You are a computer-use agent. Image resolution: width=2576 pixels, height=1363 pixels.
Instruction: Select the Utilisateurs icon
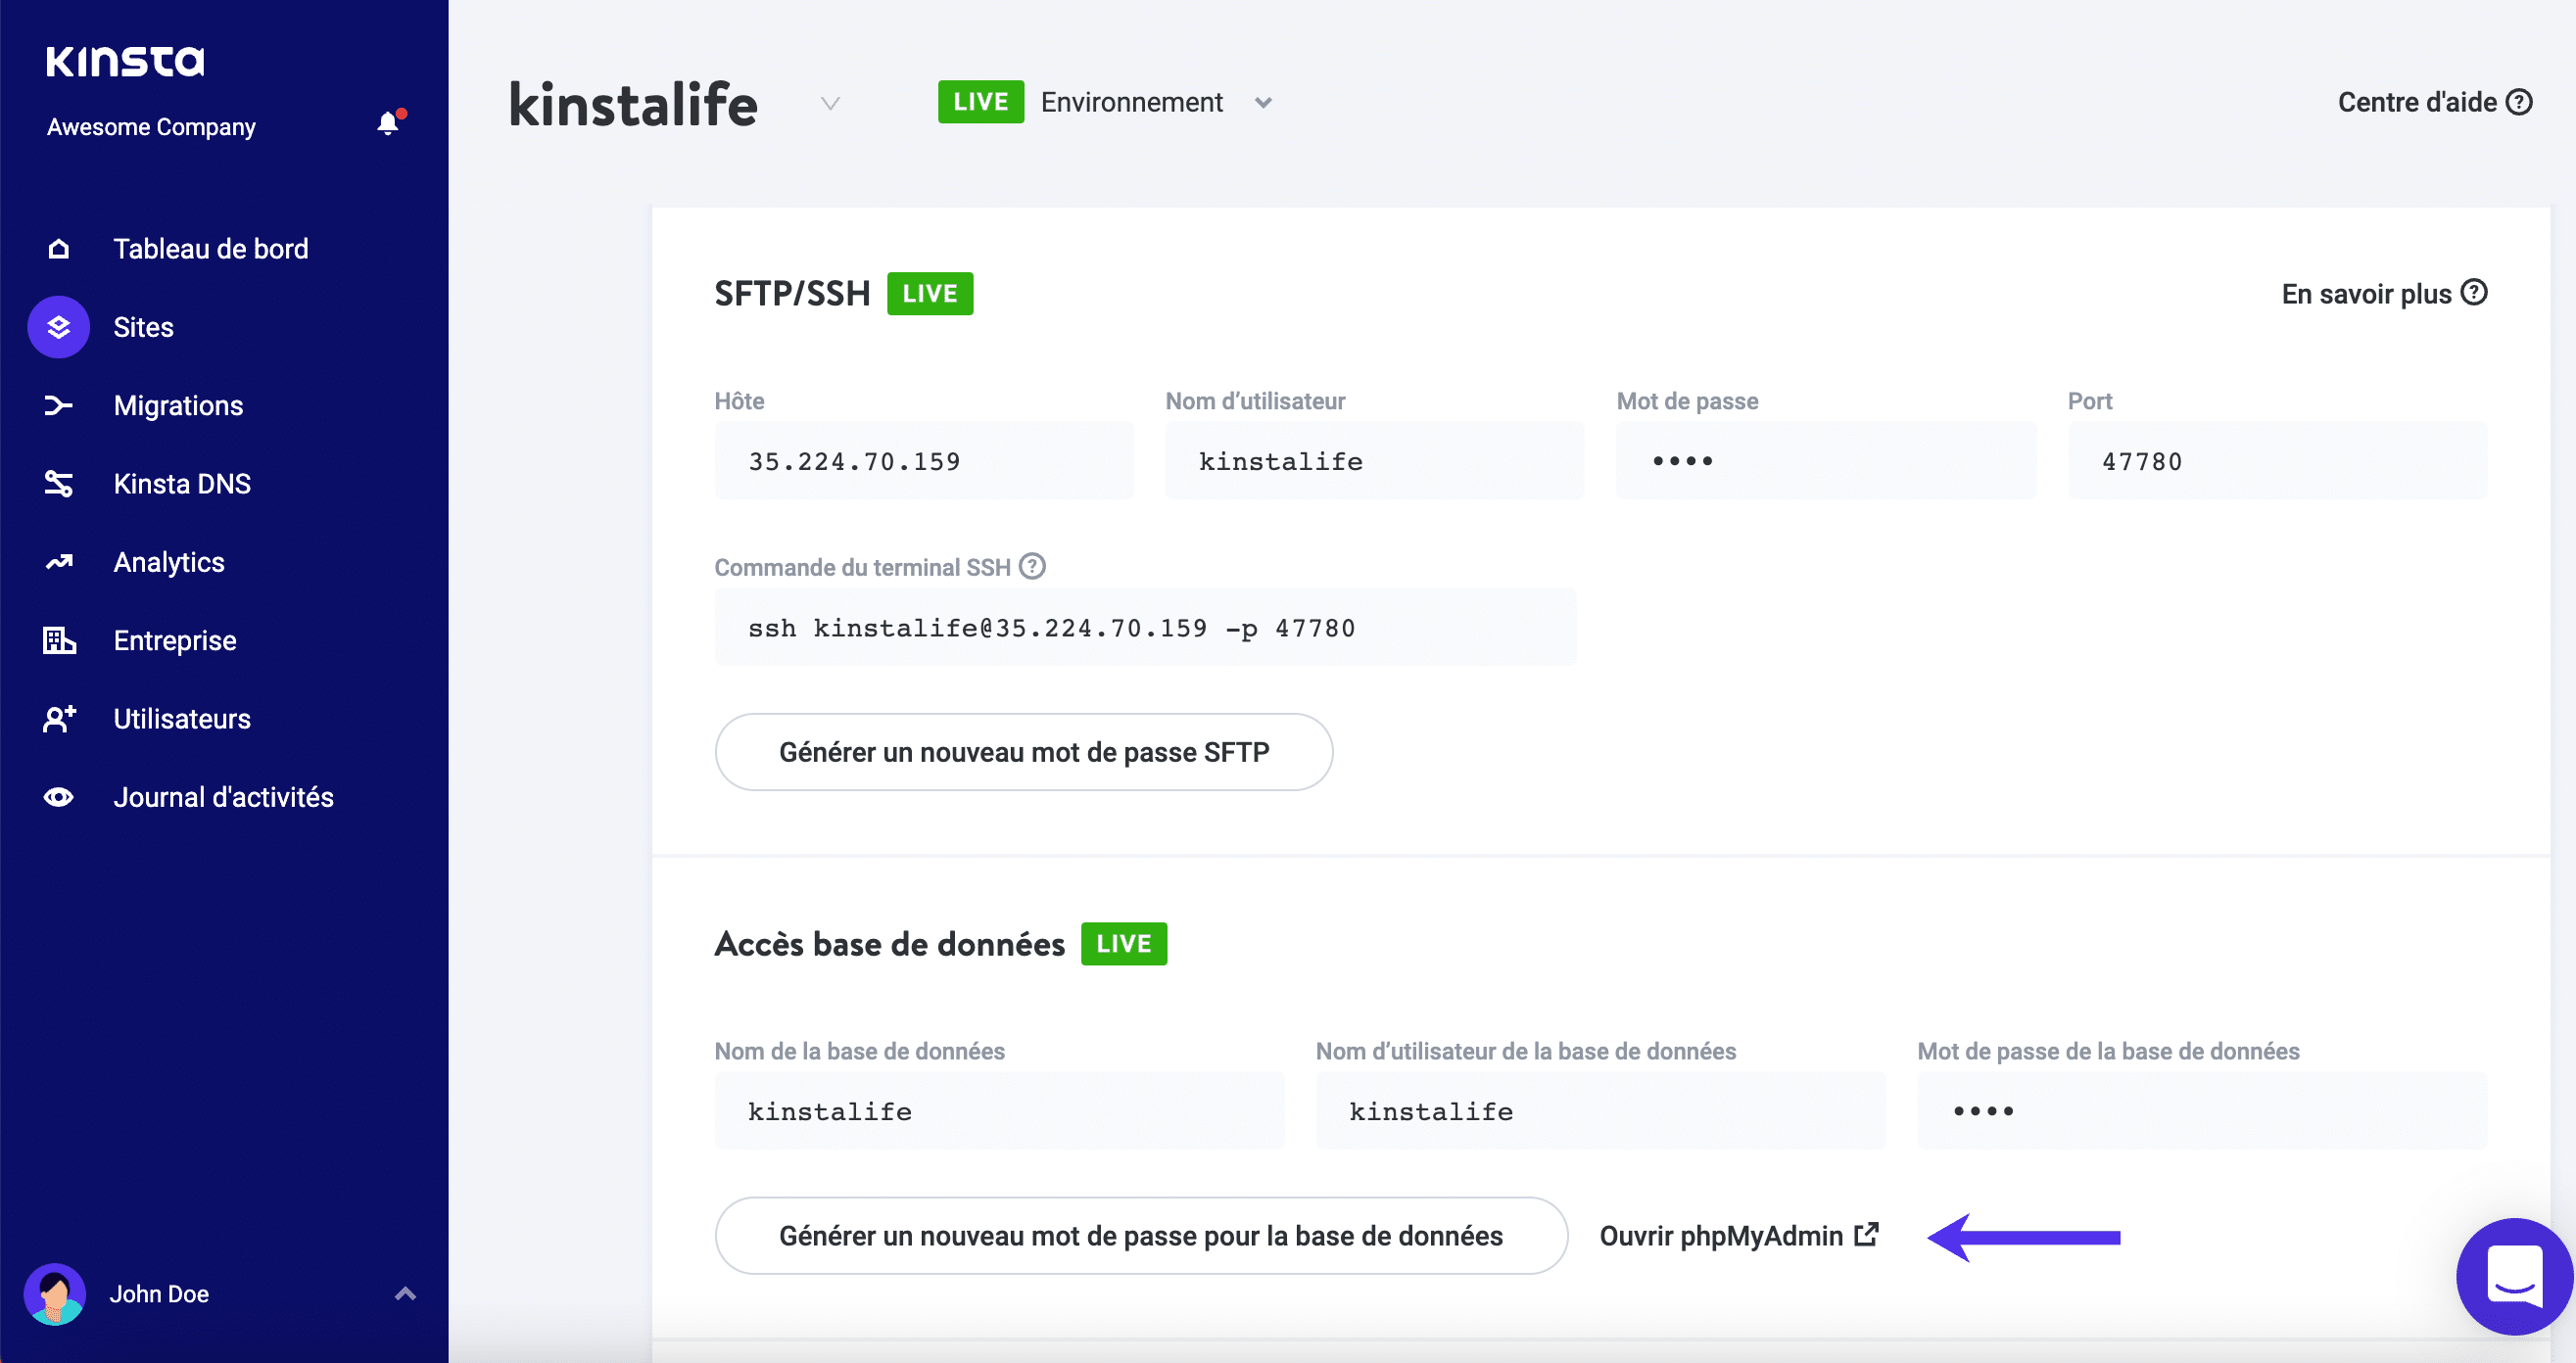58,718
